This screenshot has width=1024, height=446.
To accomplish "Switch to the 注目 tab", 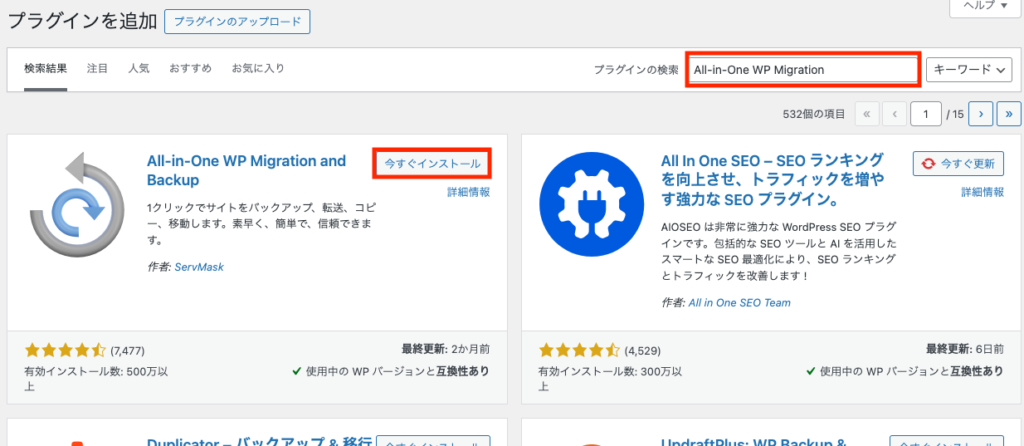I will [x=98, y=69].
